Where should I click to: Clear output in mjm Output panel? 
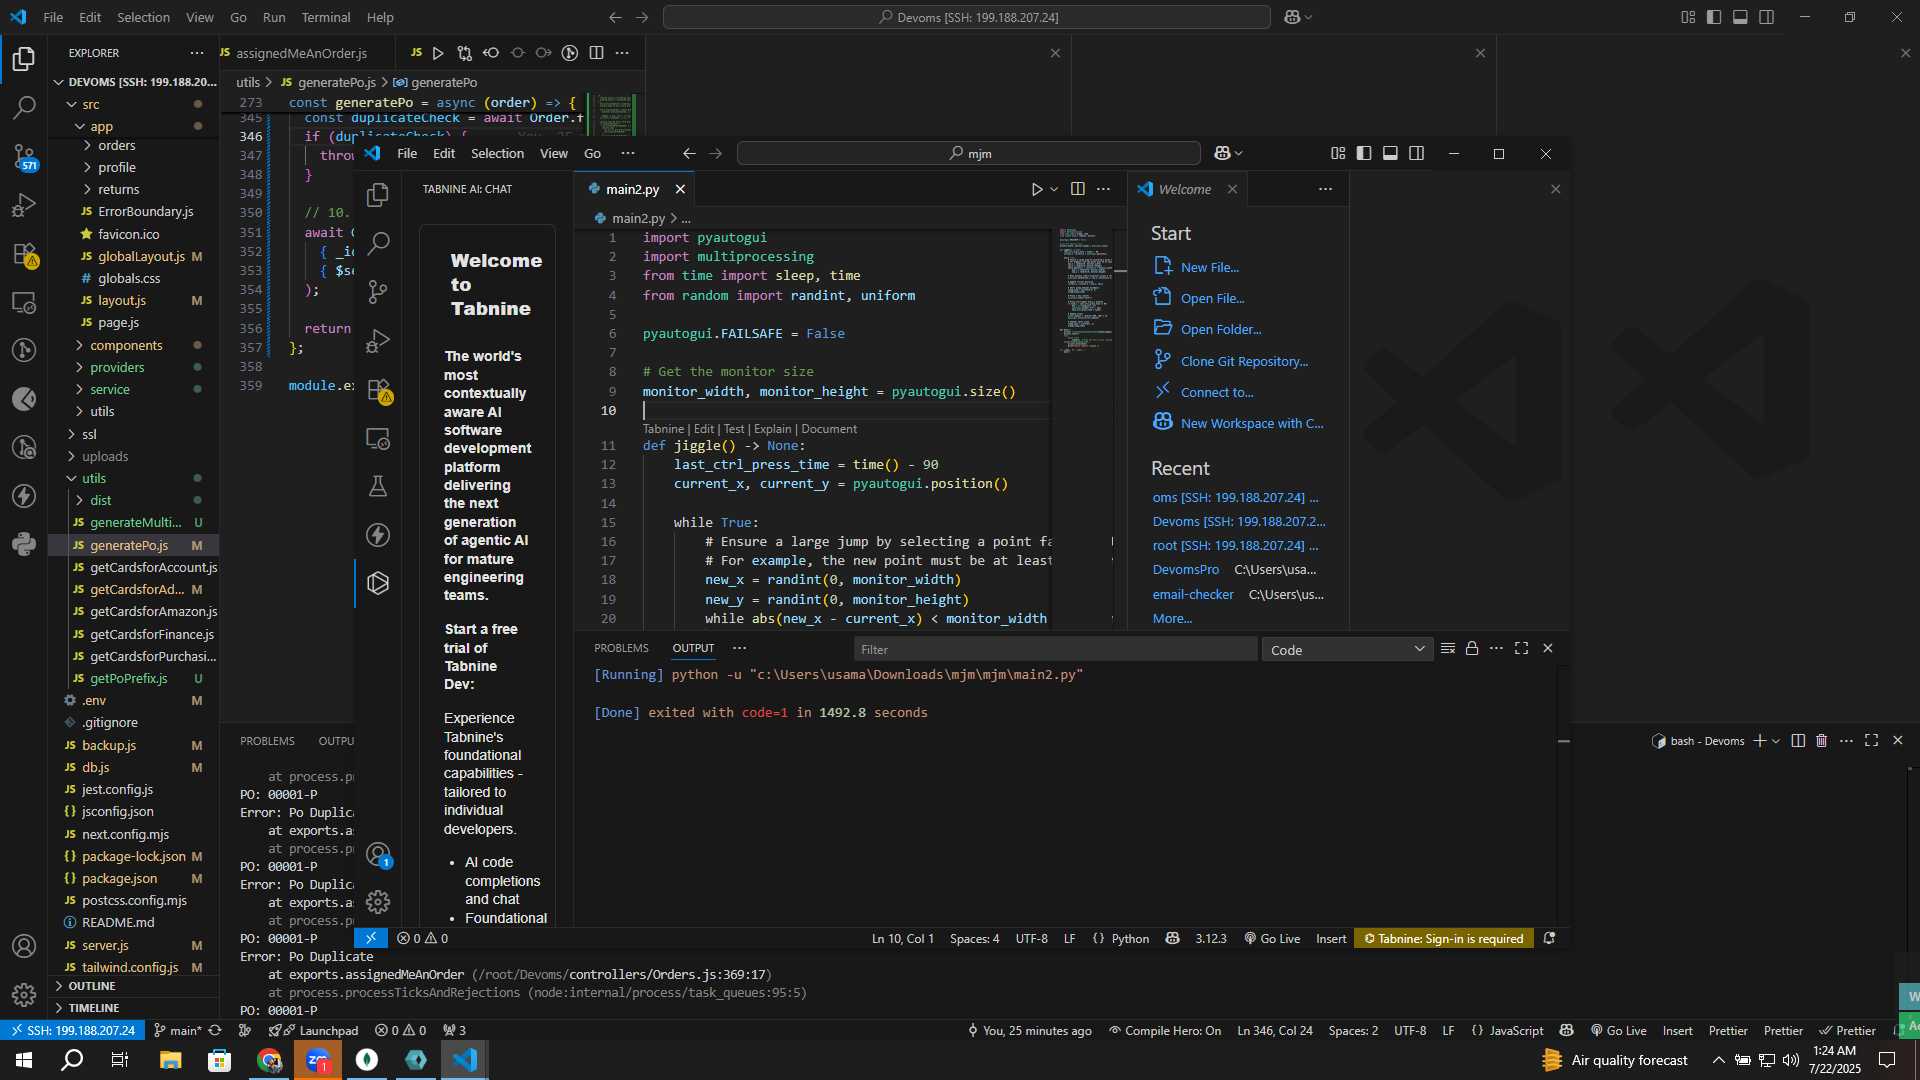(x=1447, y=649)
